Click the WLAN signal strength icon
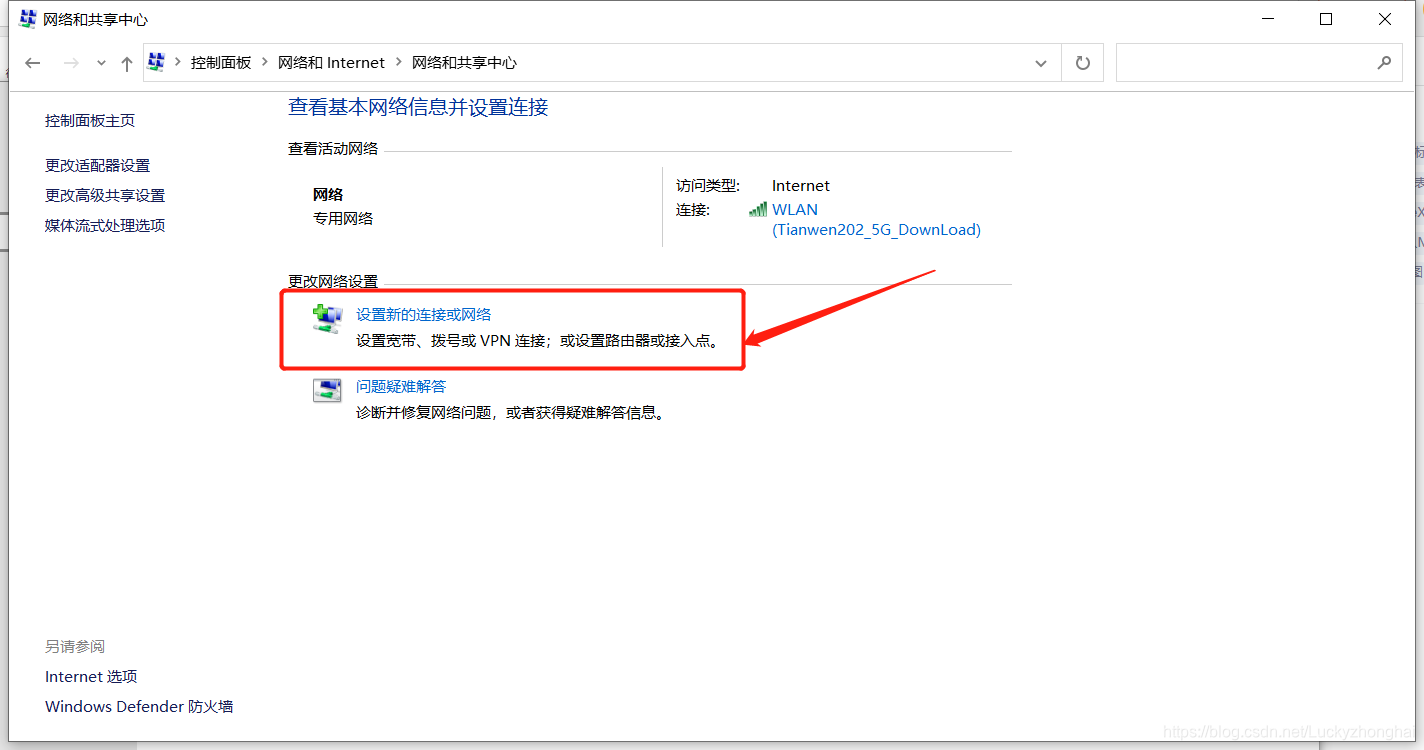This screenshot has height=750, width=1424. (758, 210)
